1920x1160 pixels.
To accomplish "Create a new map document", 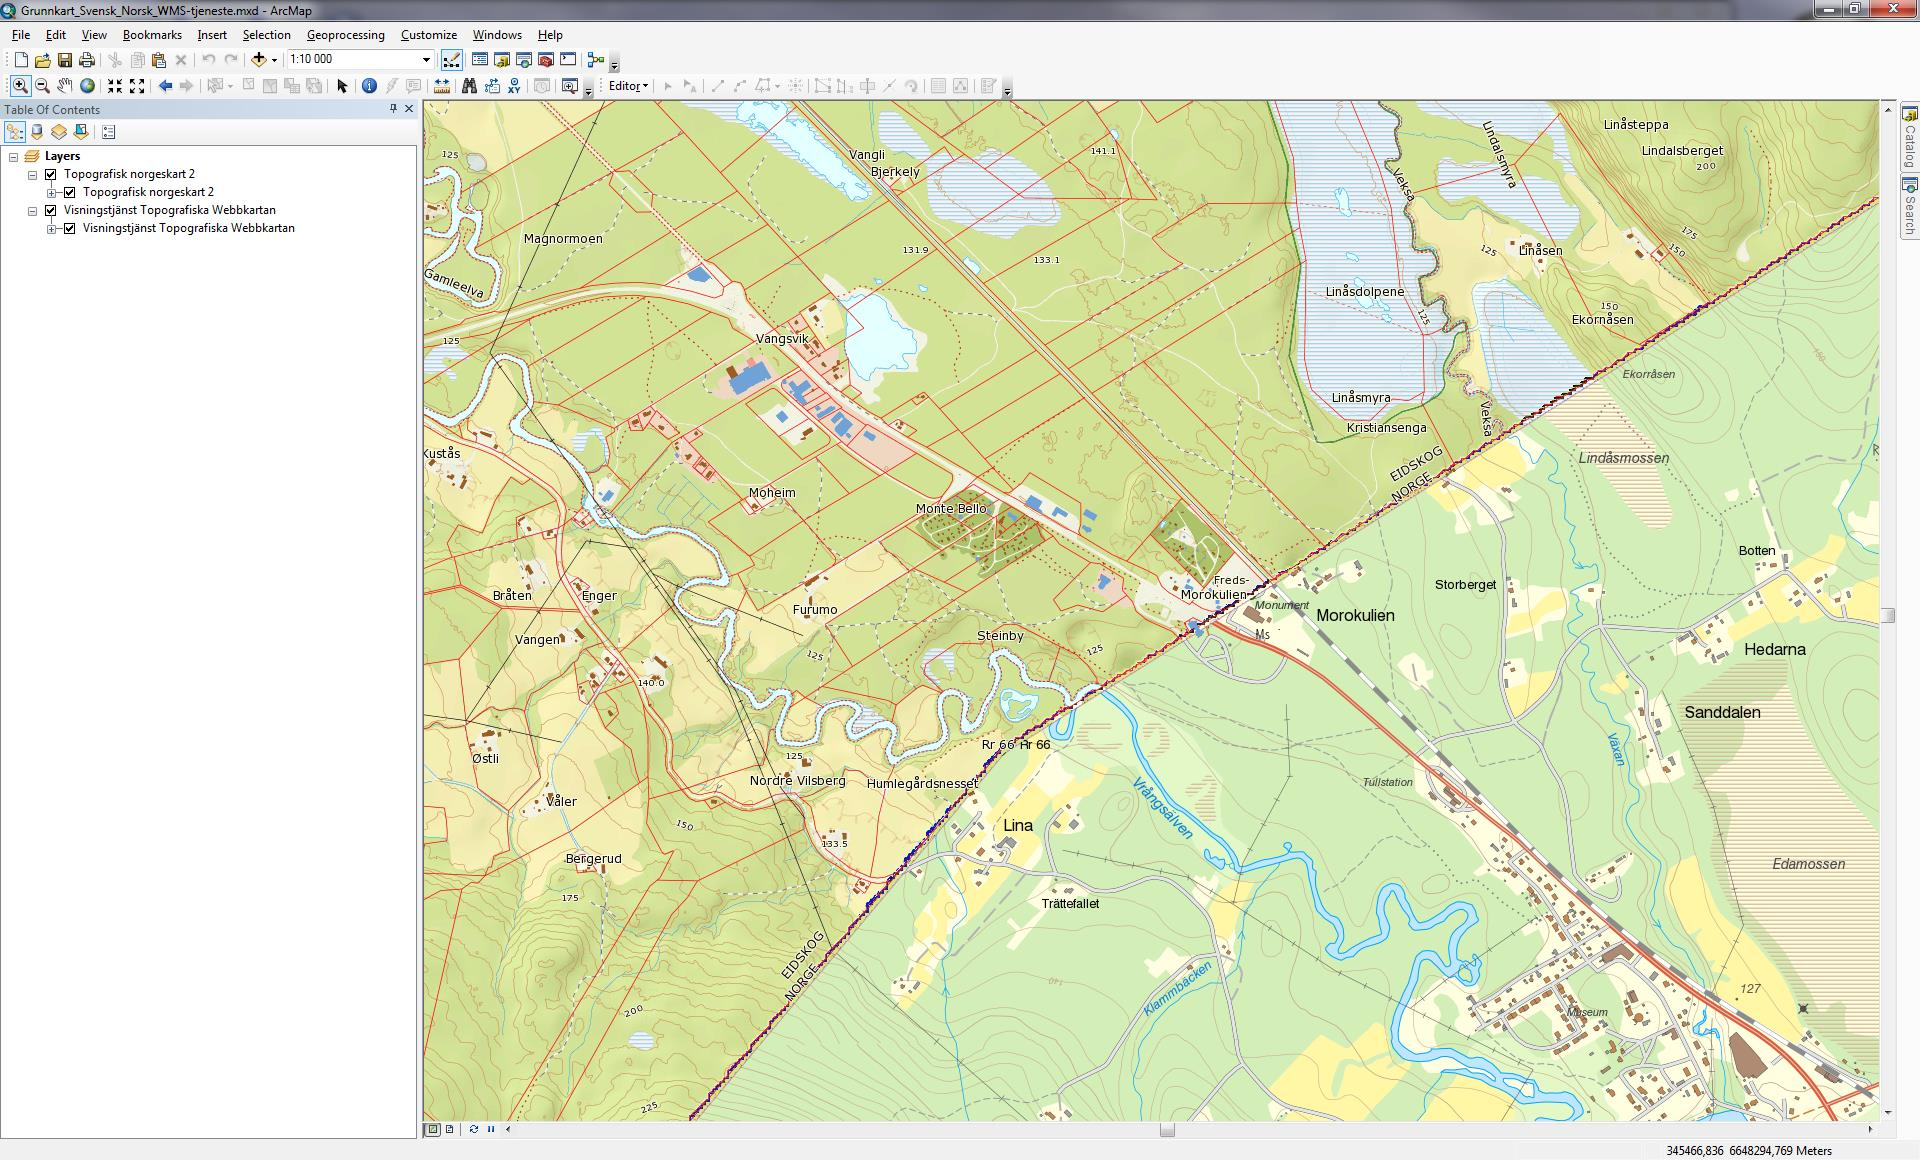I will pyautogui.click(x=20, y=60).
